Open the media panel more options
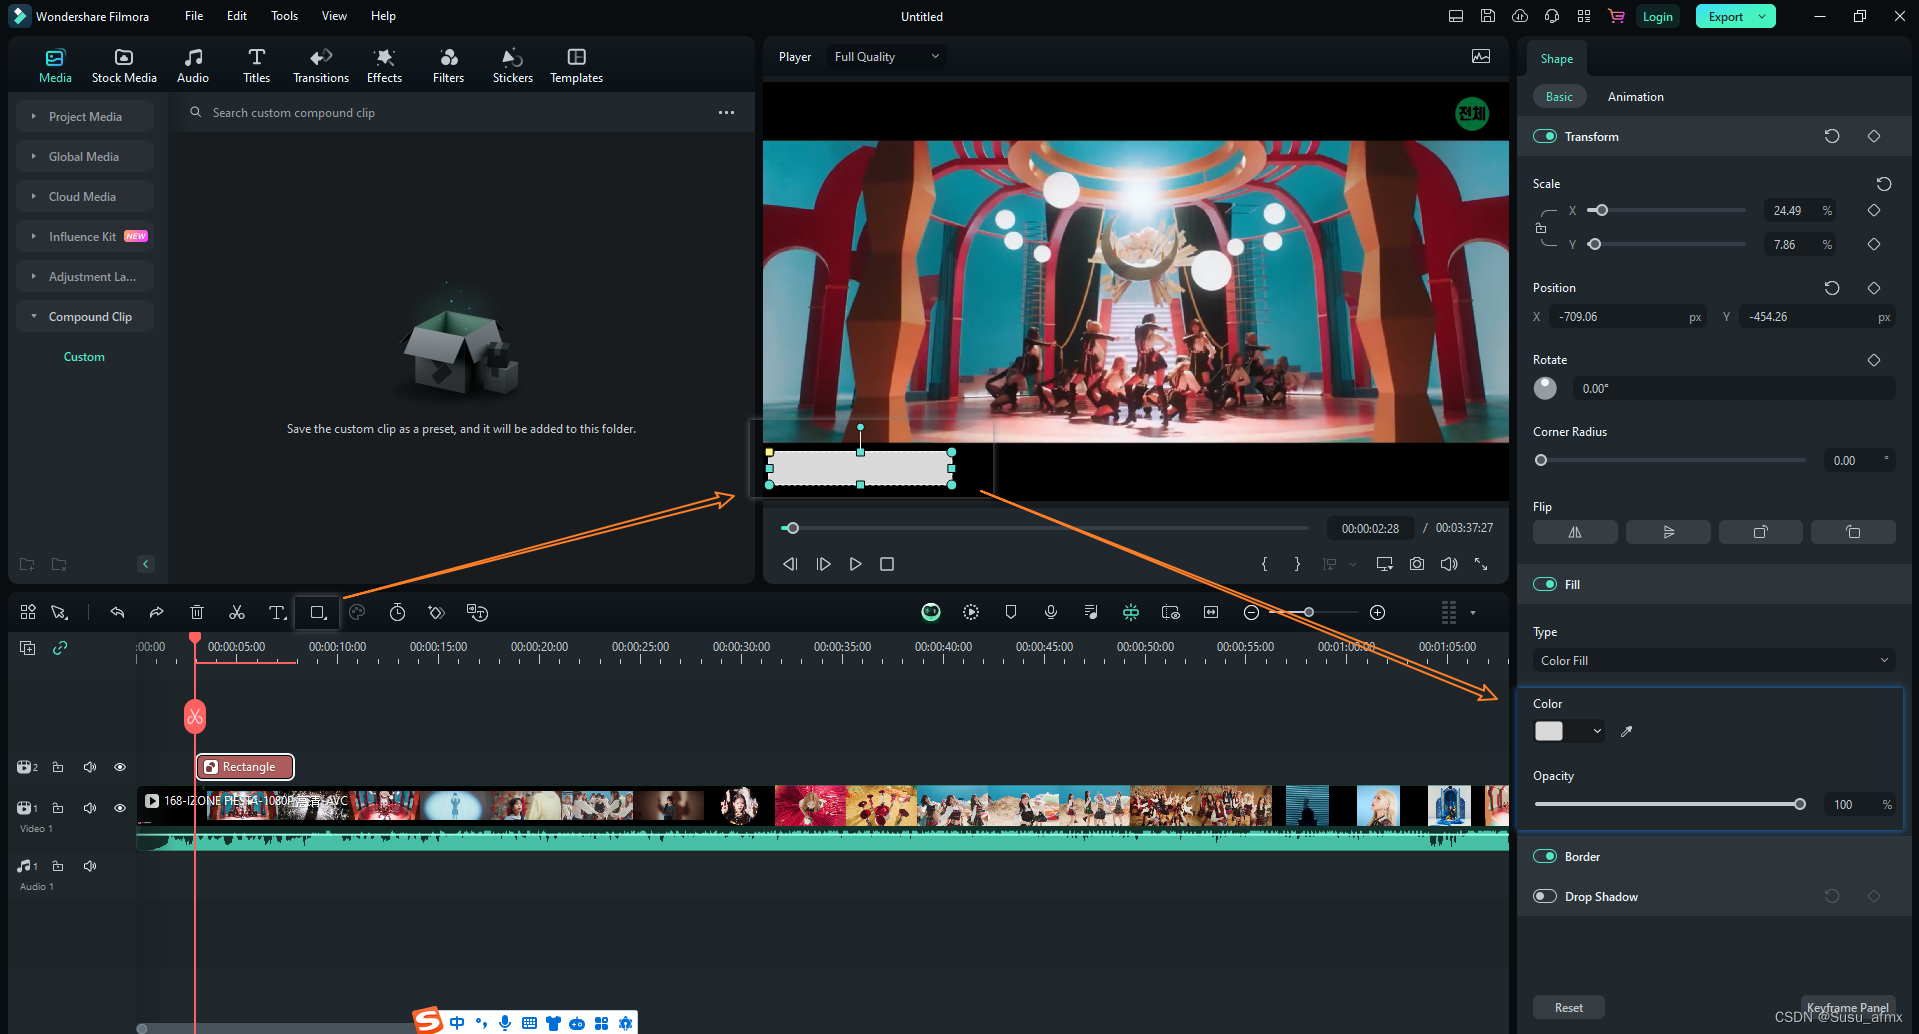1919x1034 pixels. [x=726, y=113]
